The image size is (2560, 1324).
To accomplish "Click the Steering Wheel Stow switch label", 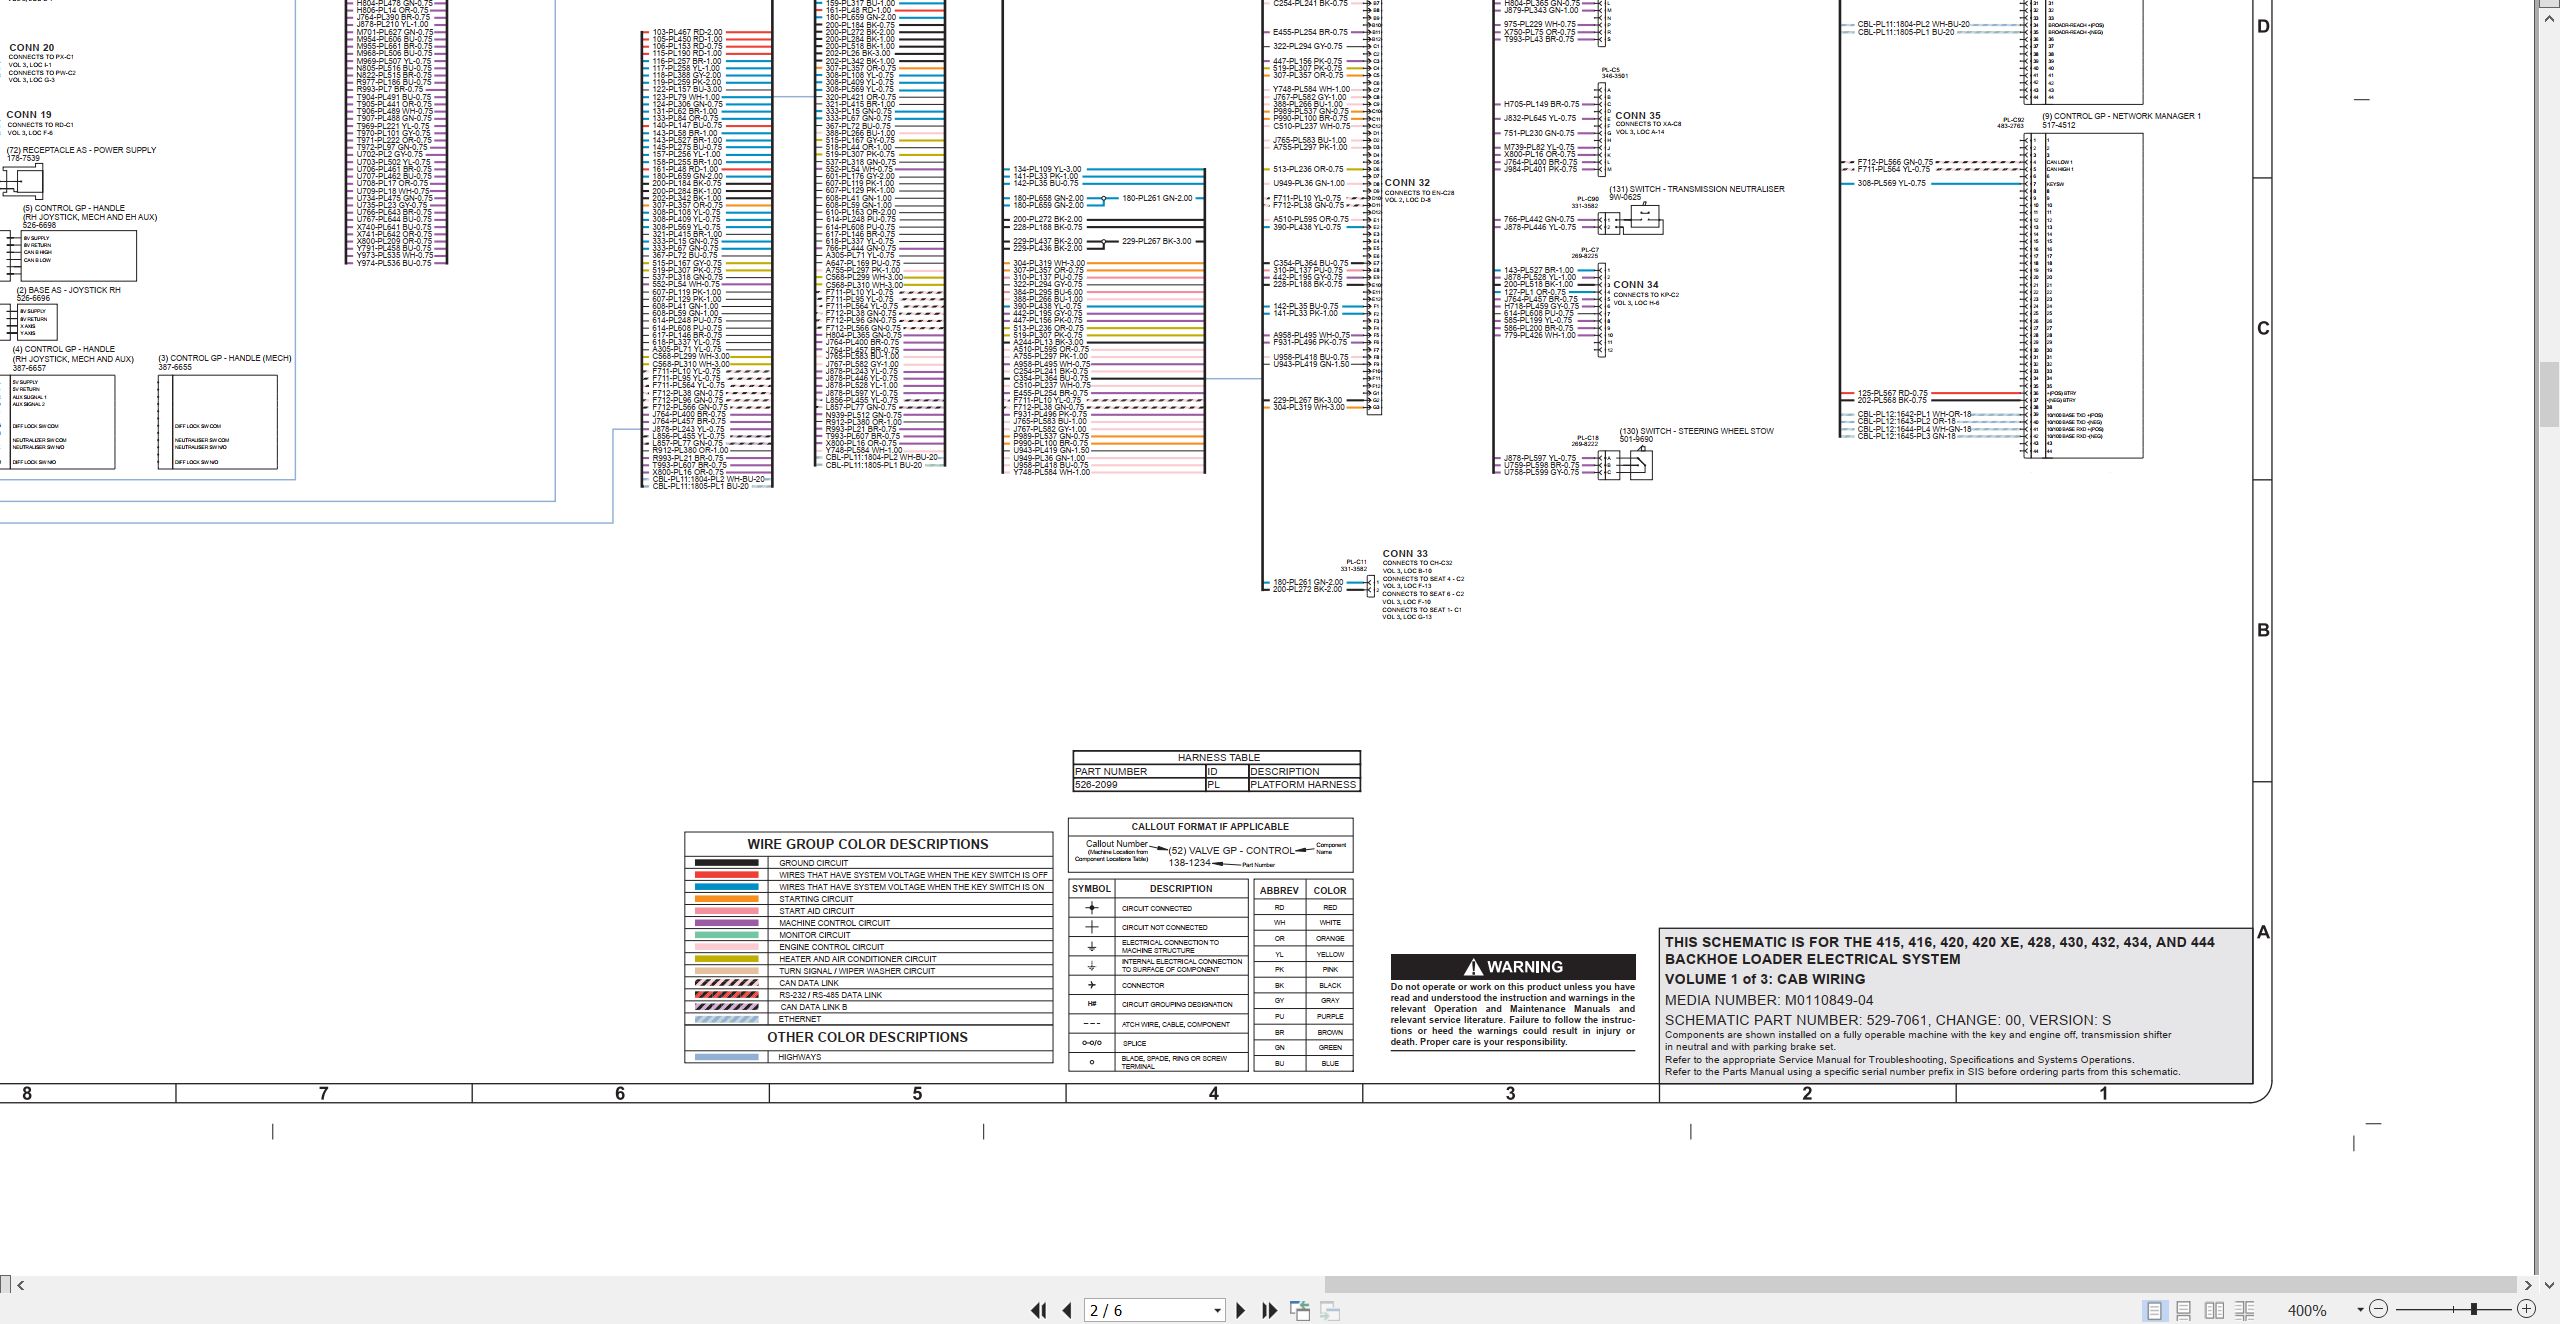I will pos(1696,431).
